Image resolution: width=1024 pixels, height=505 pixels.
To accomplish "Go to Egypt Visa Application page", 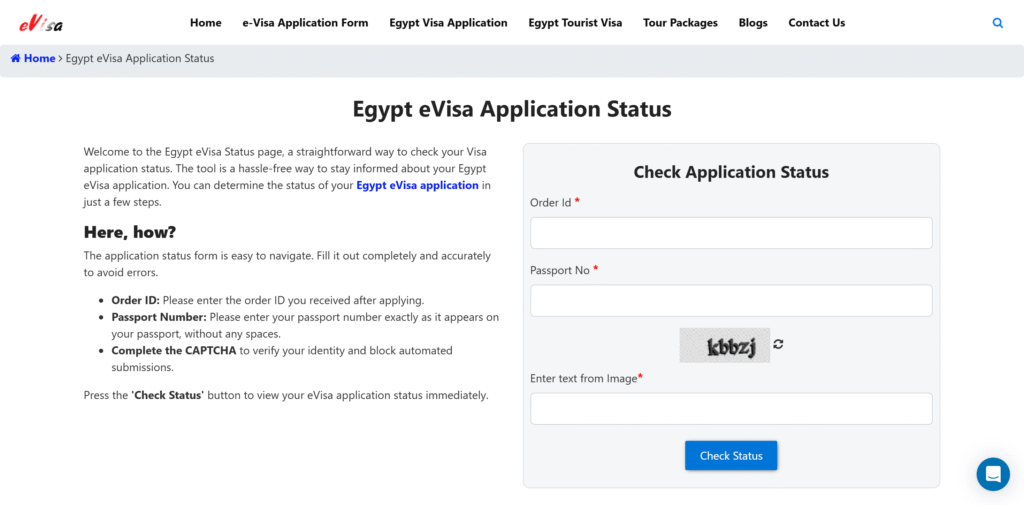I will [448, 23].
